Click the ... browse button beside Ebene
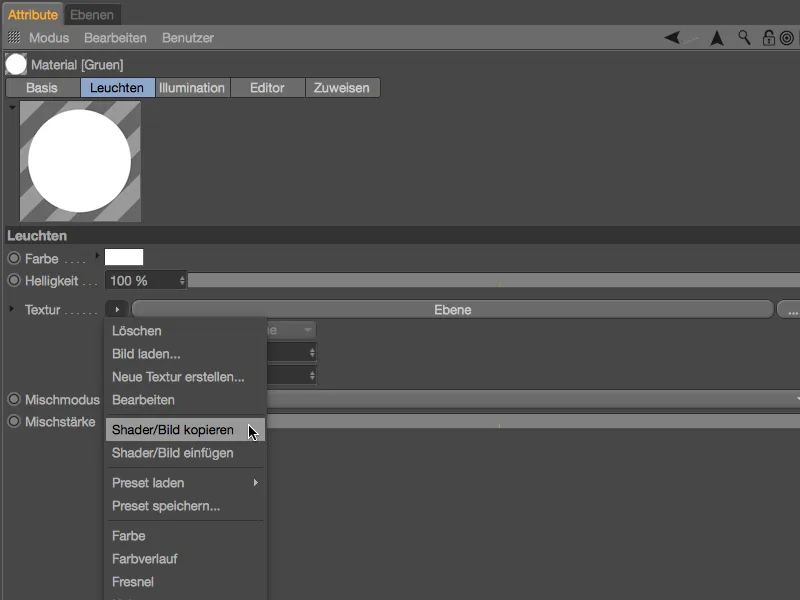The width and height of the screenshot is (800, 600). point(789,309)
